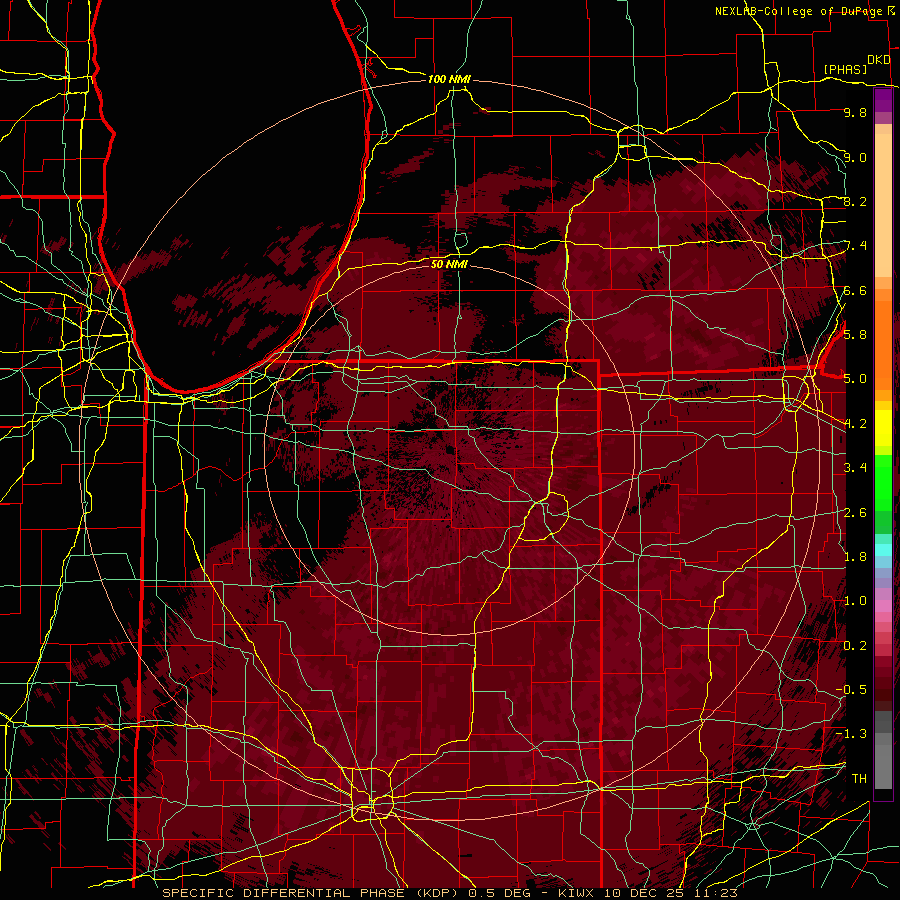Click the -1.3 value on color scale

click(x=851, y=734)
